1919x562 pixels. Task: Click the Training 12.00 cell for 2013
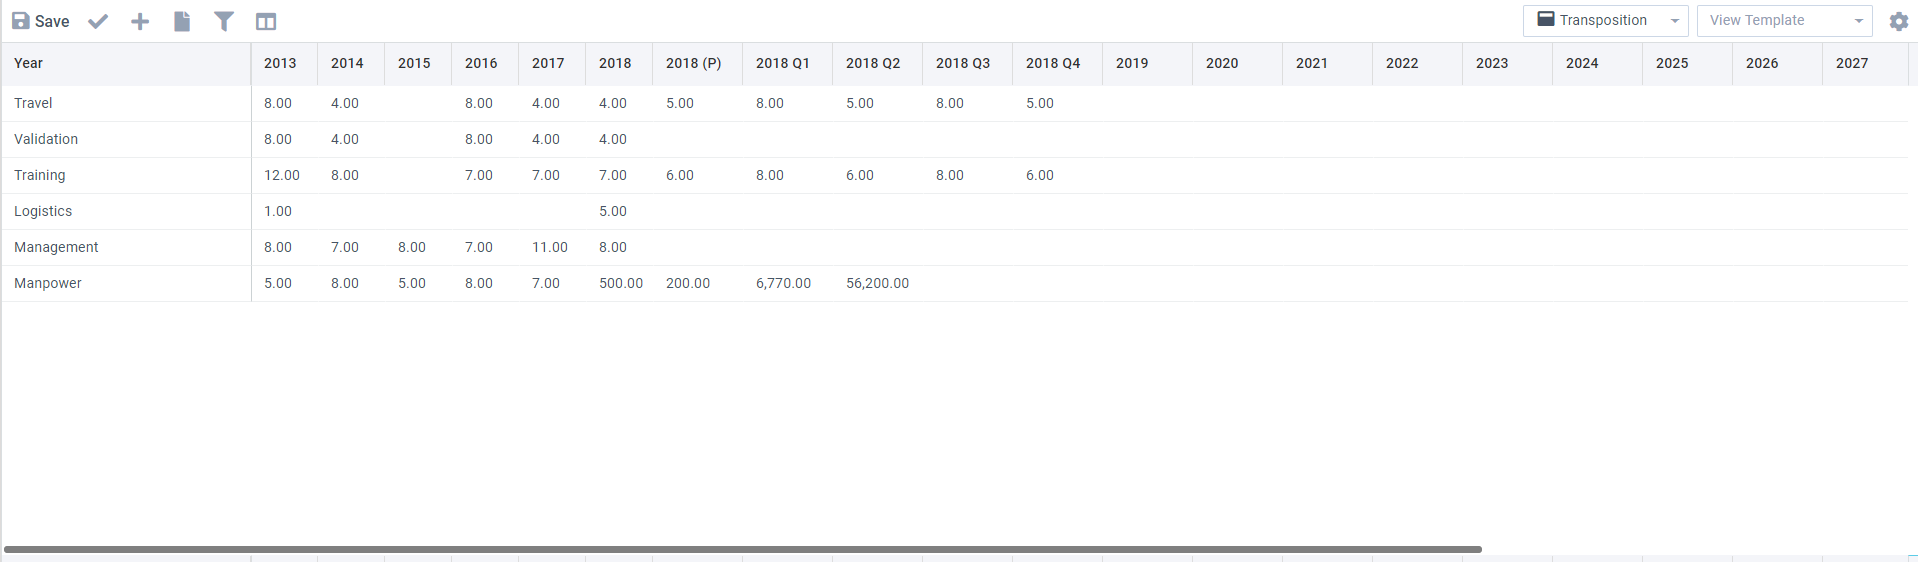[x=281, y=175]
